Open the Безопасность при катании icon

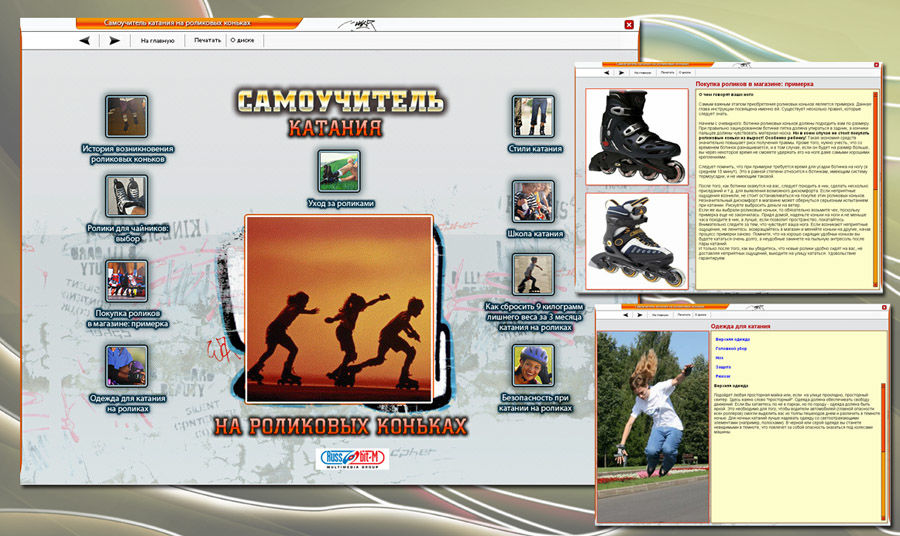(x=534, y=366)
